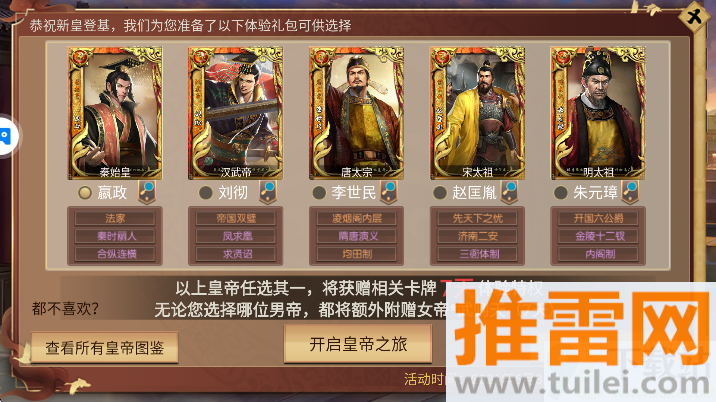716x402 pixels.
Task: Click the 金陵十二钗 tag under 朱元璋
Action: 598,236
